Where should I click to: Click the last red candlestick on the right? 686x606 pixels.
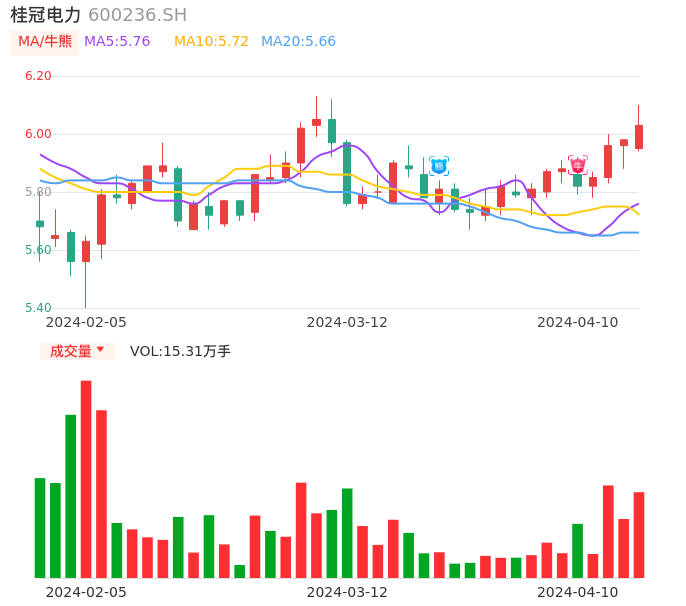[639, 136]
